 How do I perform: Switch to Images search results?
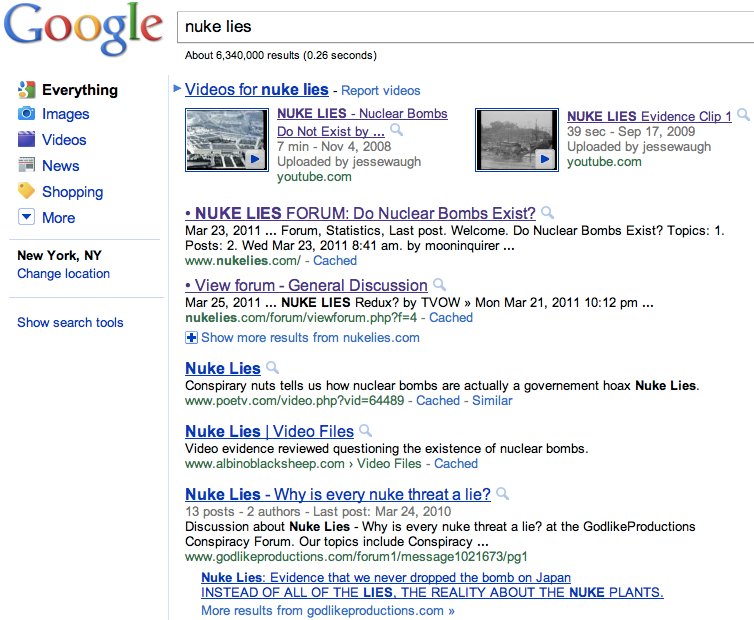coord(65,114)
